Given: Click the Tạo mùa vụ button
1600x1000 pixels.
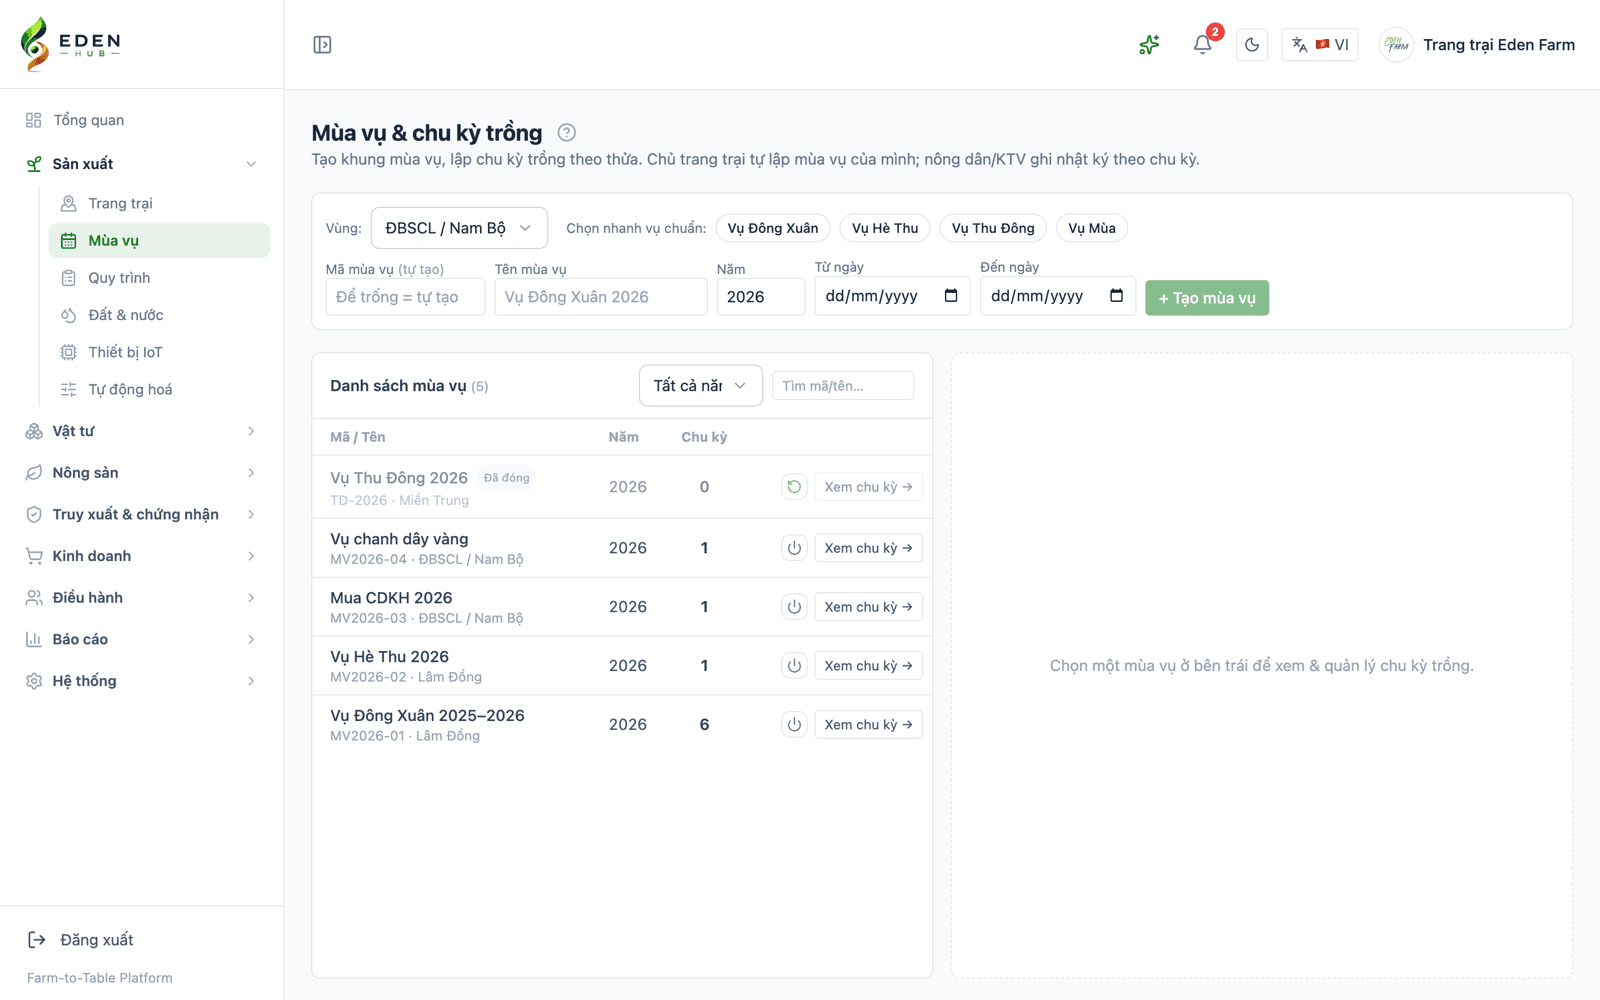Looking at the screenshot, I should pos(1207,298).
